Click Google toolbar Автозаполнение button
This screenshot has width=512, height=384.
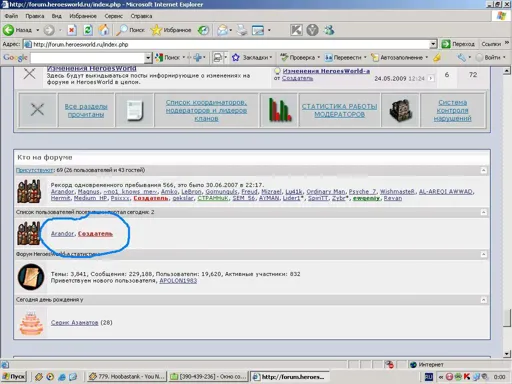coord(397,57)
